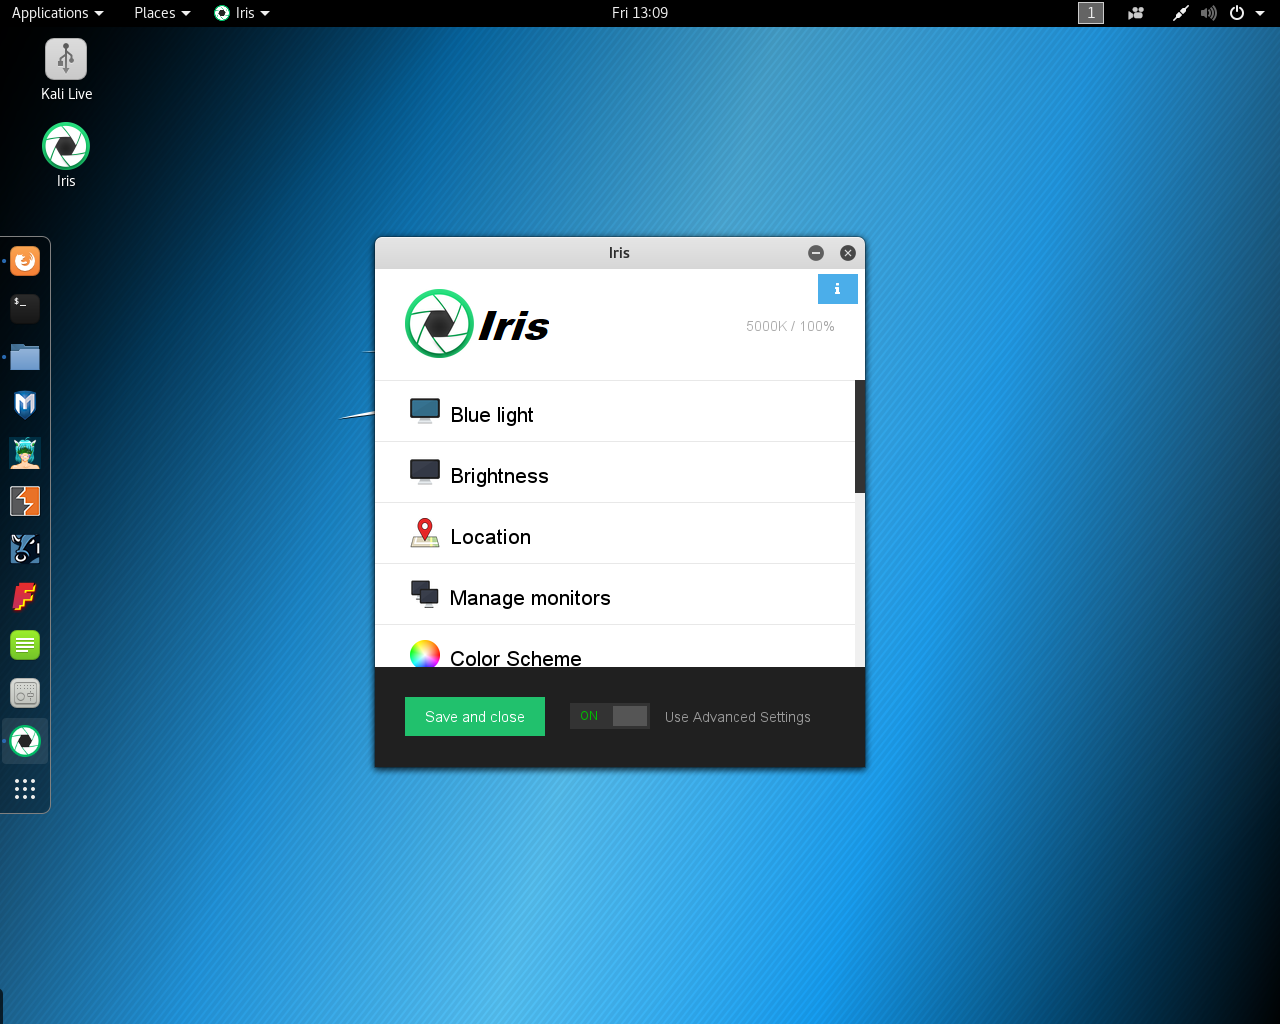Open the Iris app menu in top bar
Screen dimensions: 1280x1024
[x=242, y=13]
